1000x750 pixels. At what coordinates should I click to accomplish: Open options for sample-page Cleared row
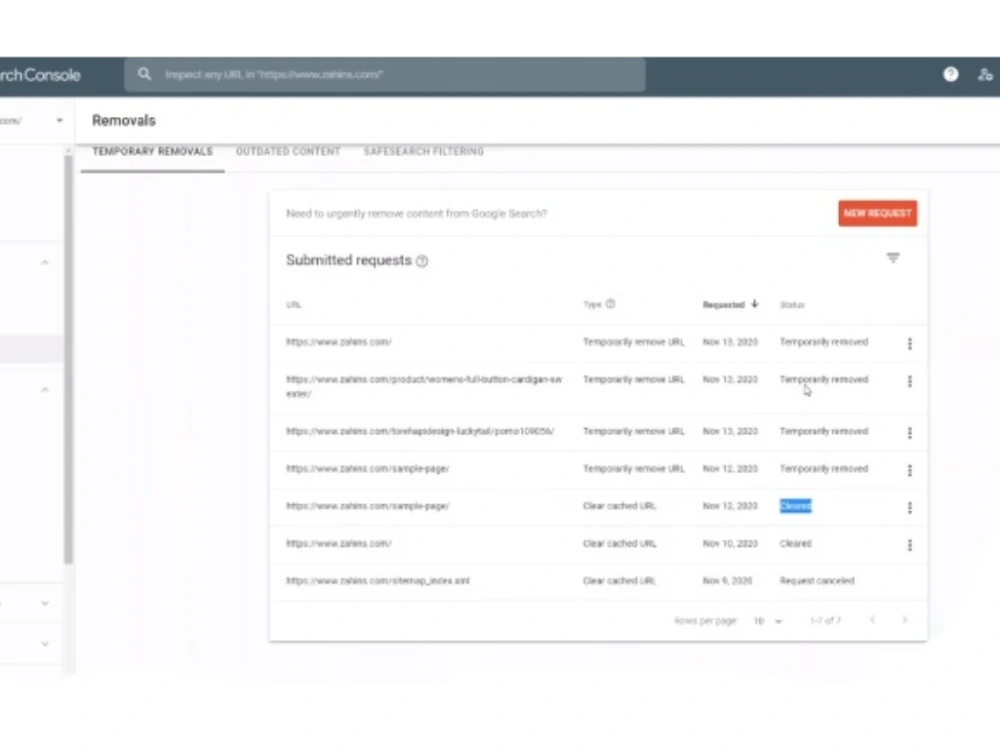(909, 507)
